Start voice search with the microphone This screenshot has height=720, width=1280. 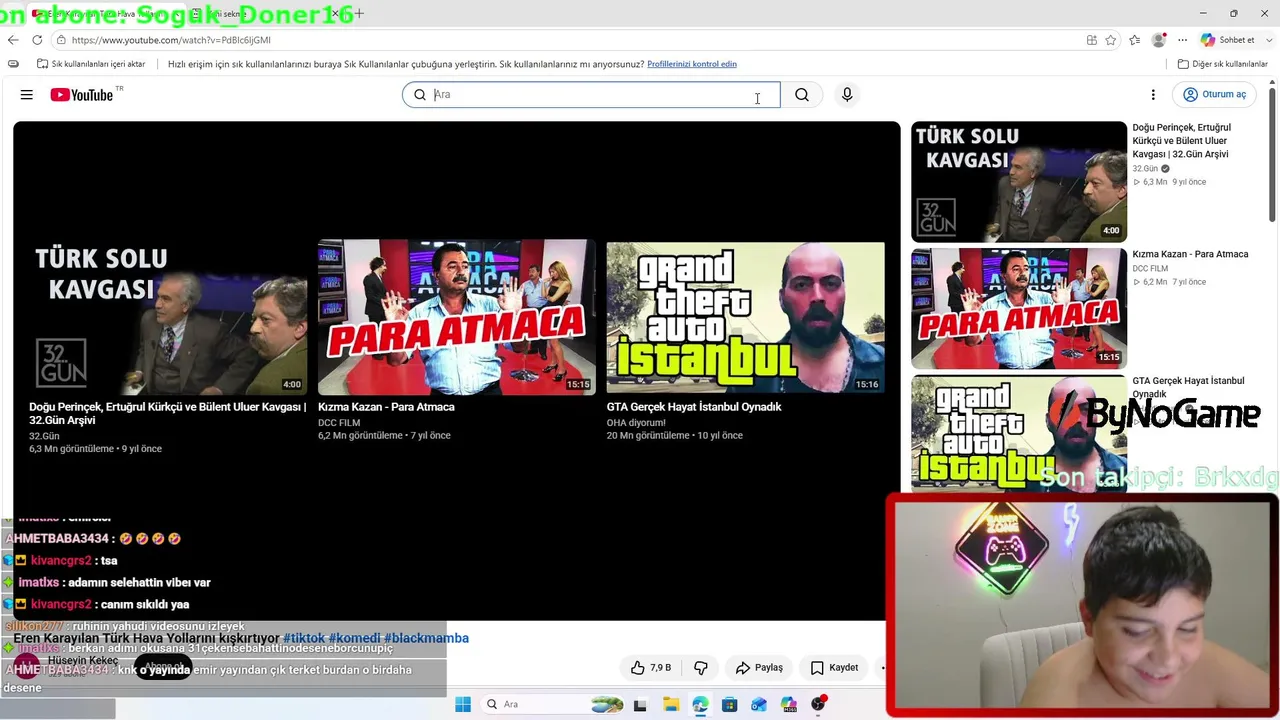[x=847, y=95]
